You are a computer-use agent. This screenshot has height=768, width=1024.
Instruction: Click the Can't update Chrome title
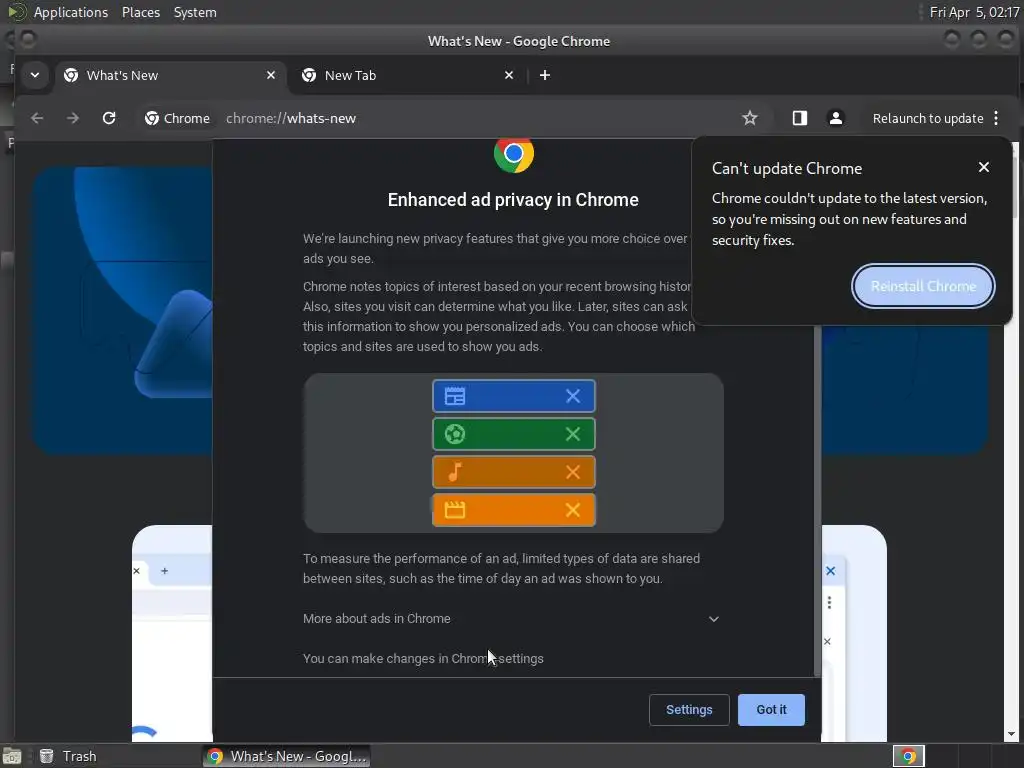point(787,168)
